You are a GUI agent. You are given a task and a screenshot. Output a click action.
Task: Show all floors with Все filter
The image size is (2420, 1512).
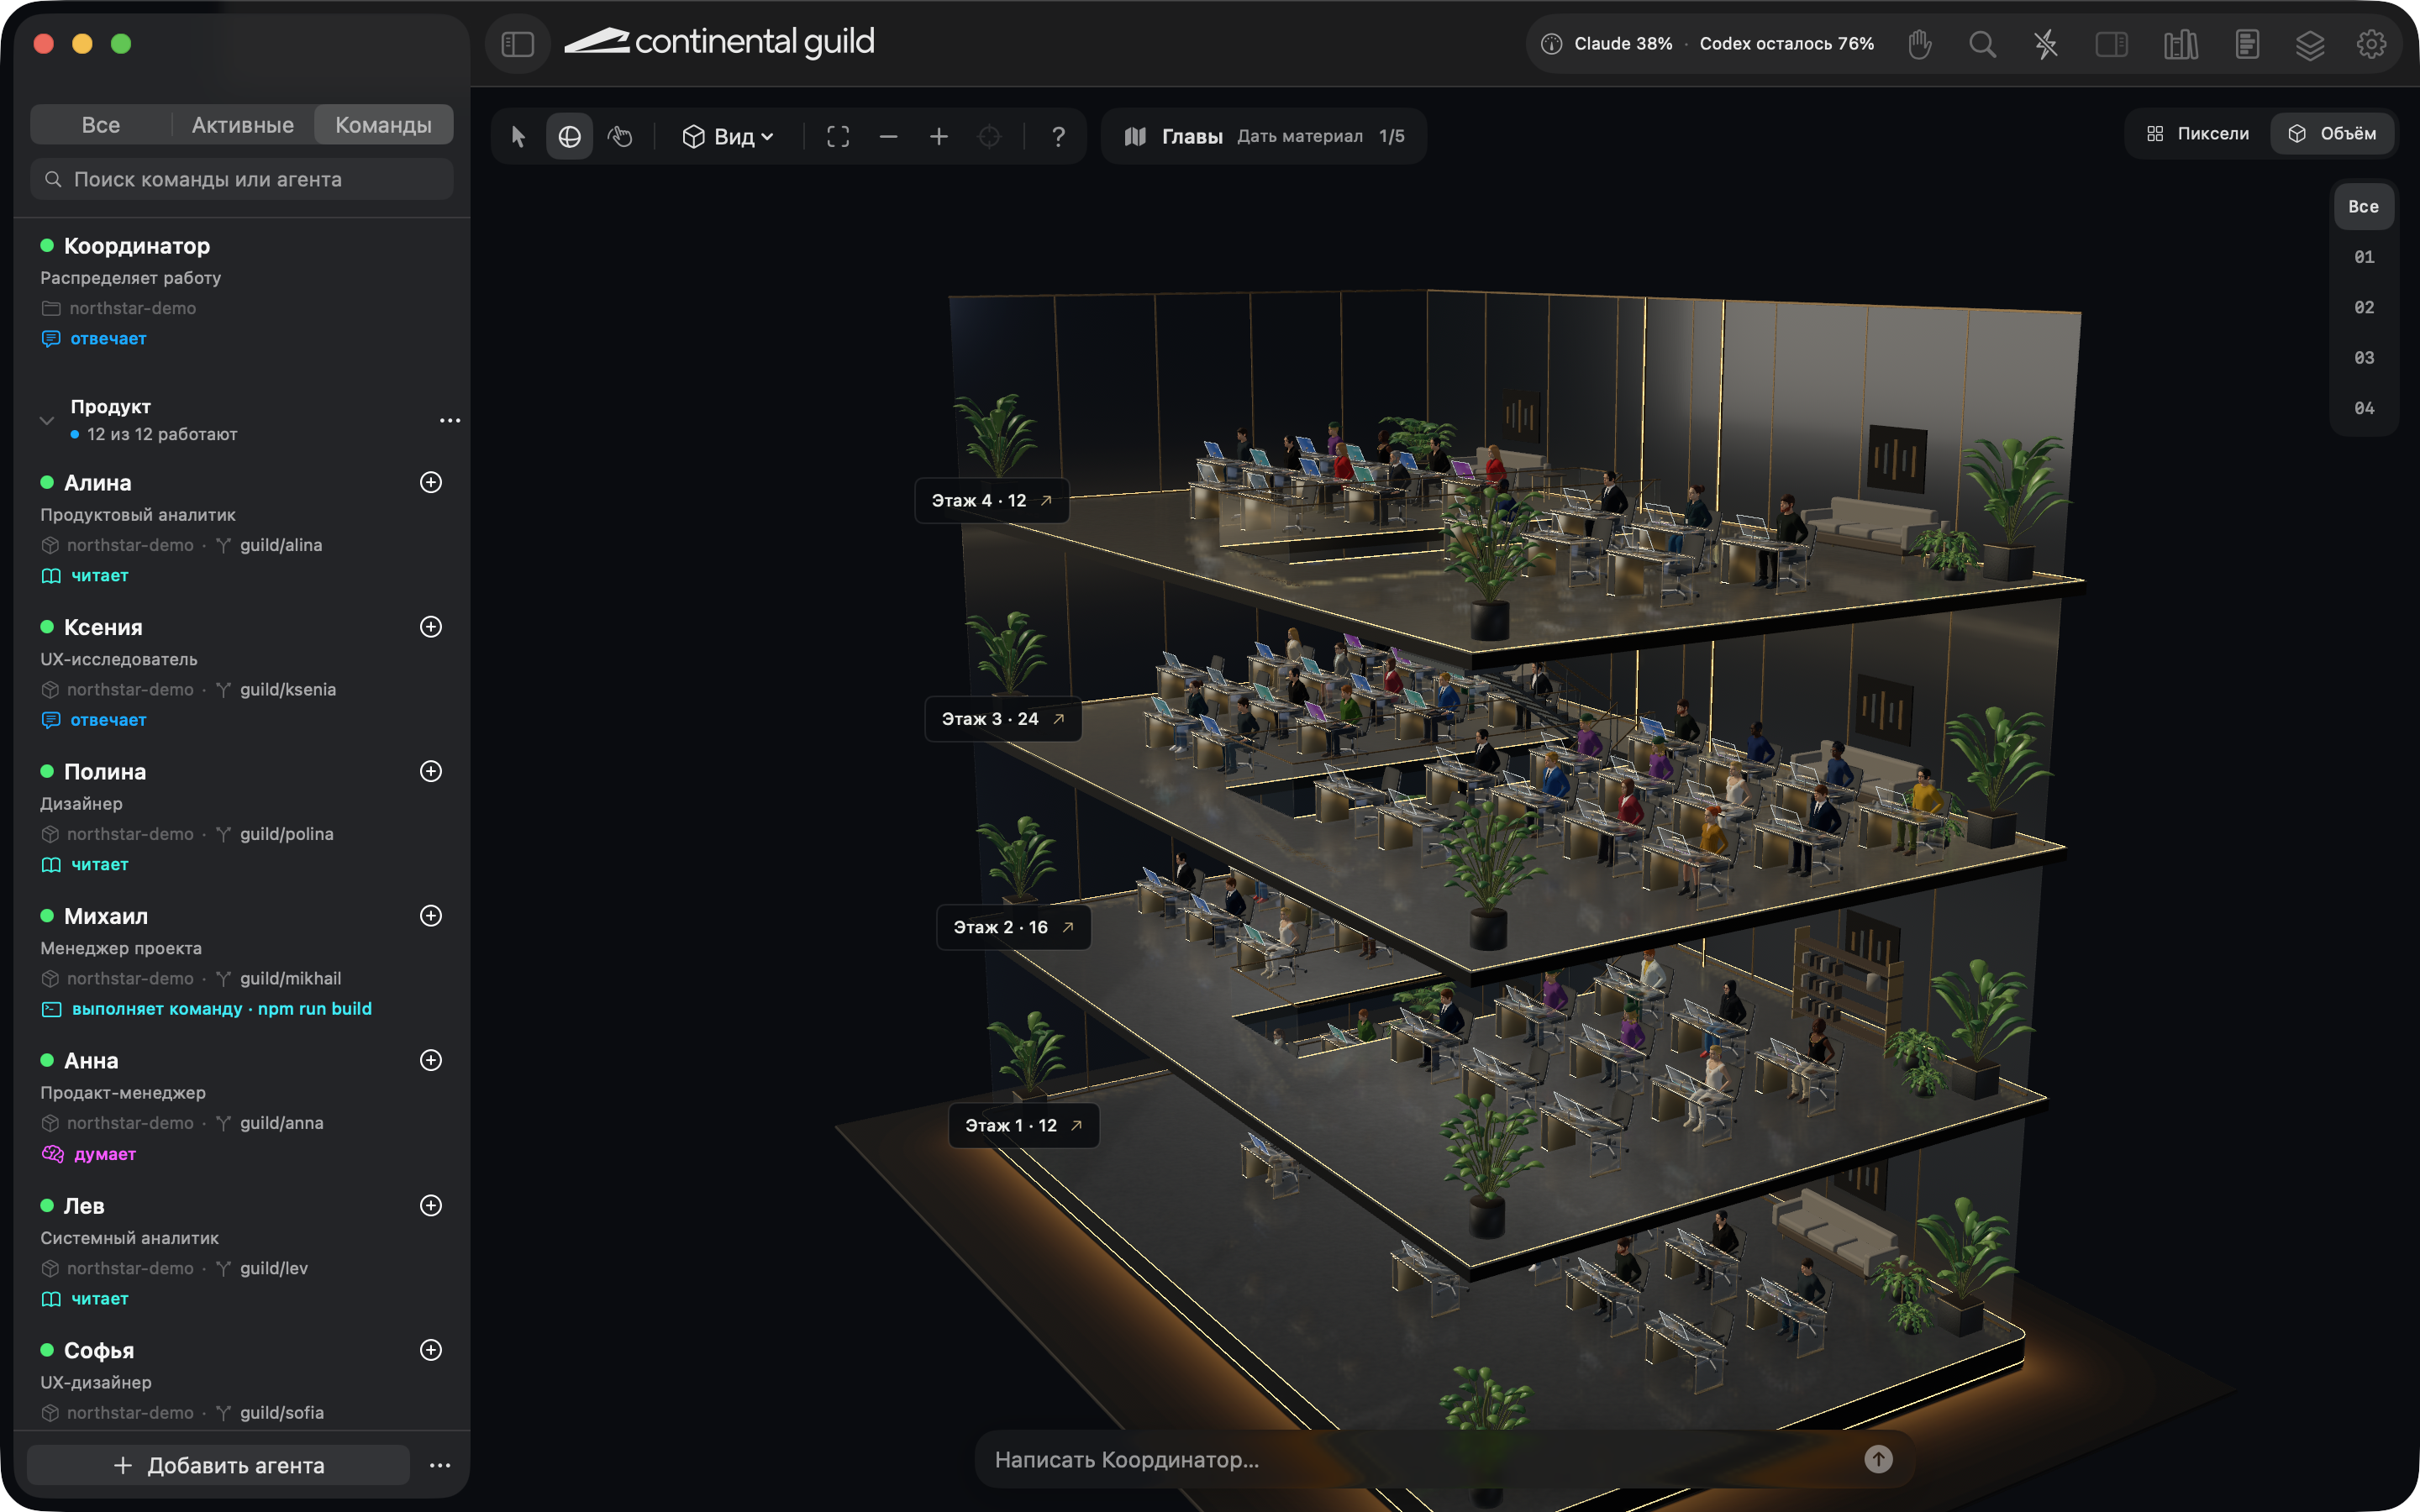pyautogui.click(x=2363, y=207)
